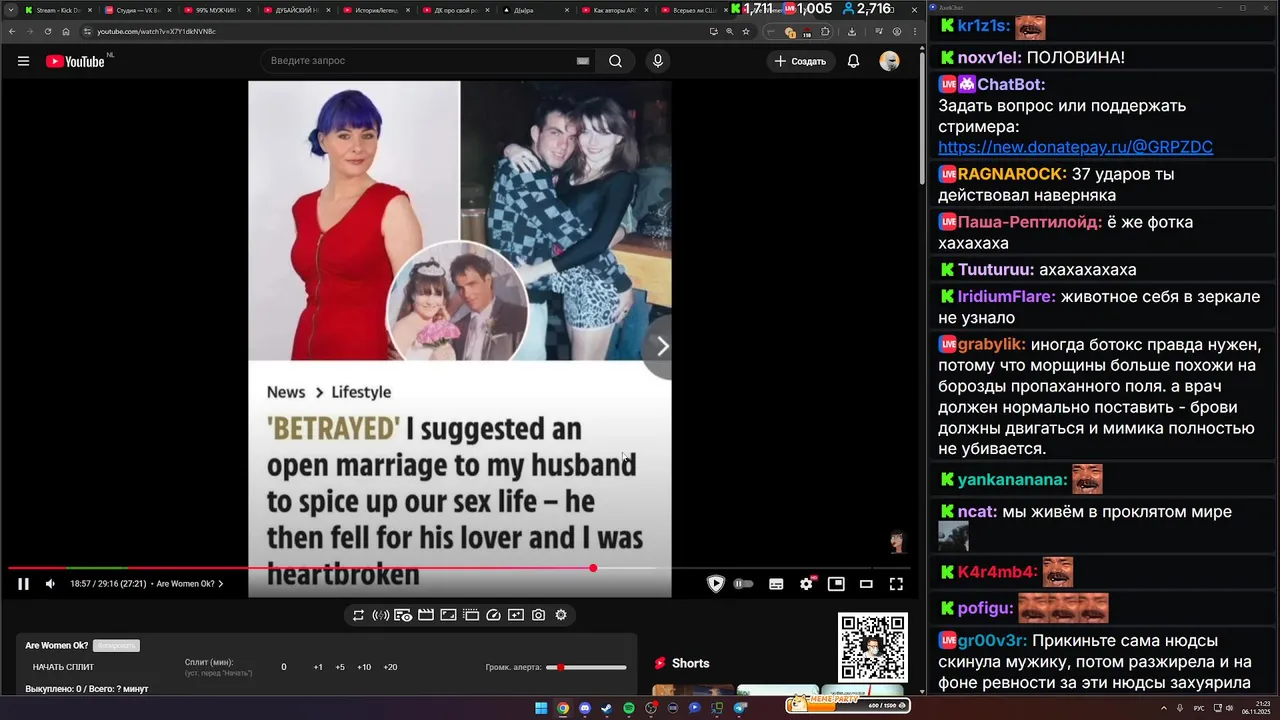Go back with browser back arrow
Viewport: 1280px width, 720px height.
tap(11, 31)
